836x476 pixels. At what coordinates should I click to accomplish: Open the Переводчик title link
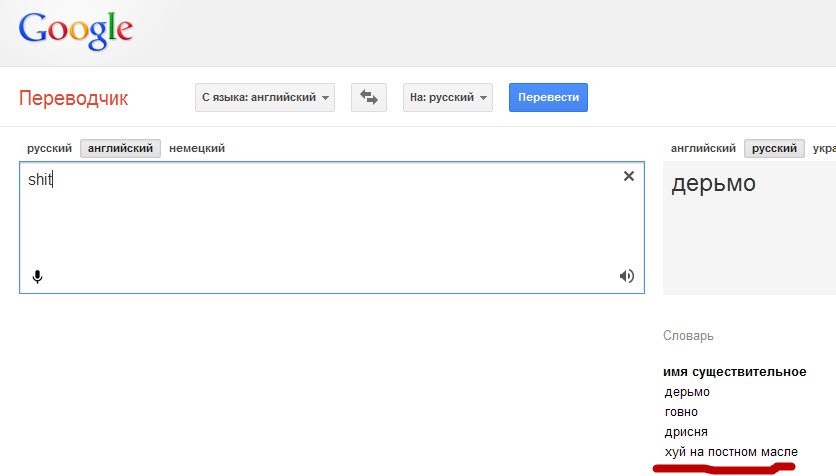point(74,98)
